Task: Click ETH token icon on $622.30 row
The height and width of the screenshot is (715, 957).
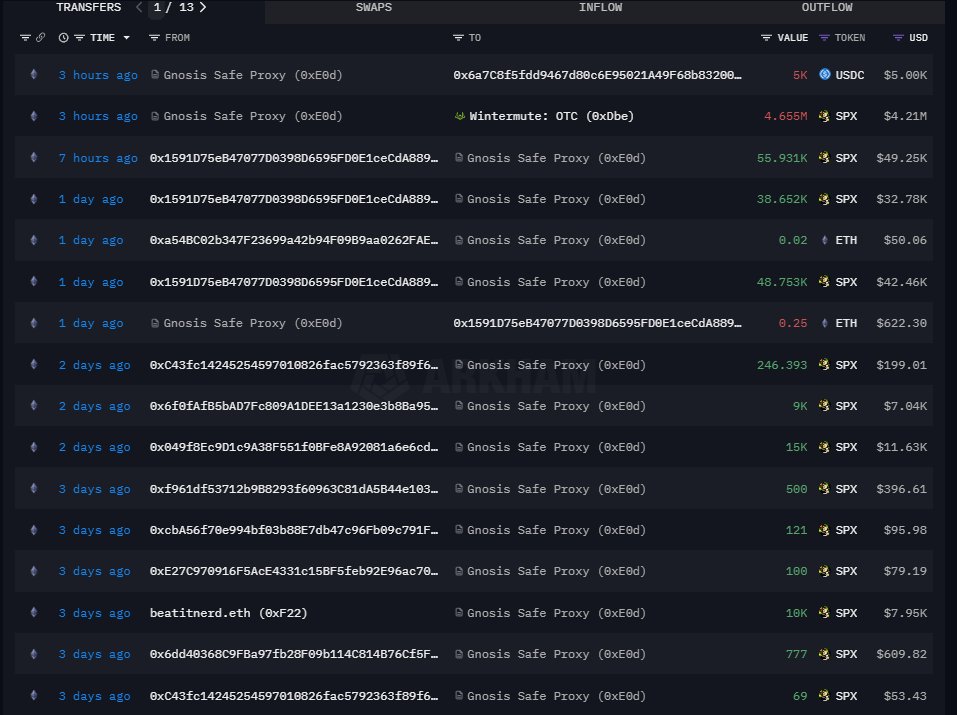Action: [825, 323]
